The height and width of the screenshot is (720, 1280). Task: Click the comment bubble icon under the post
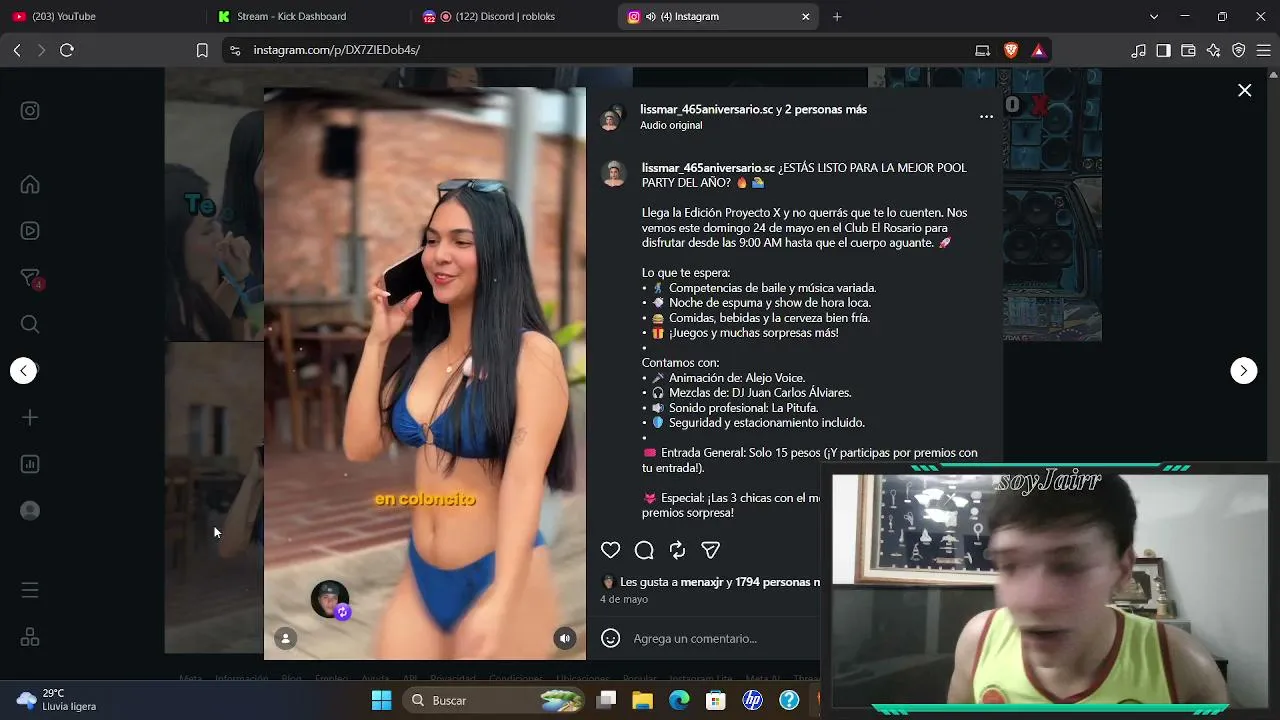(x=644, y=550)
